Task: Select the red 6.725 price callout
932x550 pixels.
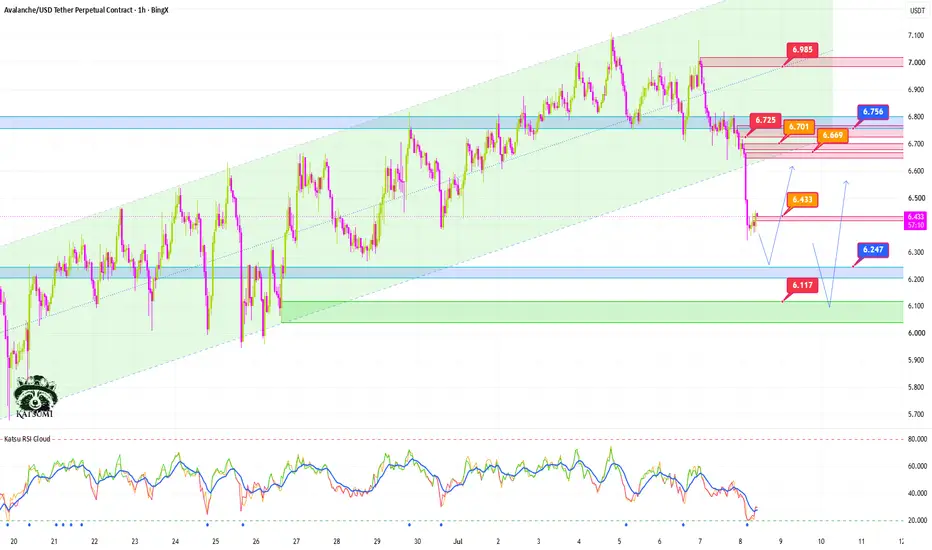Action: [766, 120]
